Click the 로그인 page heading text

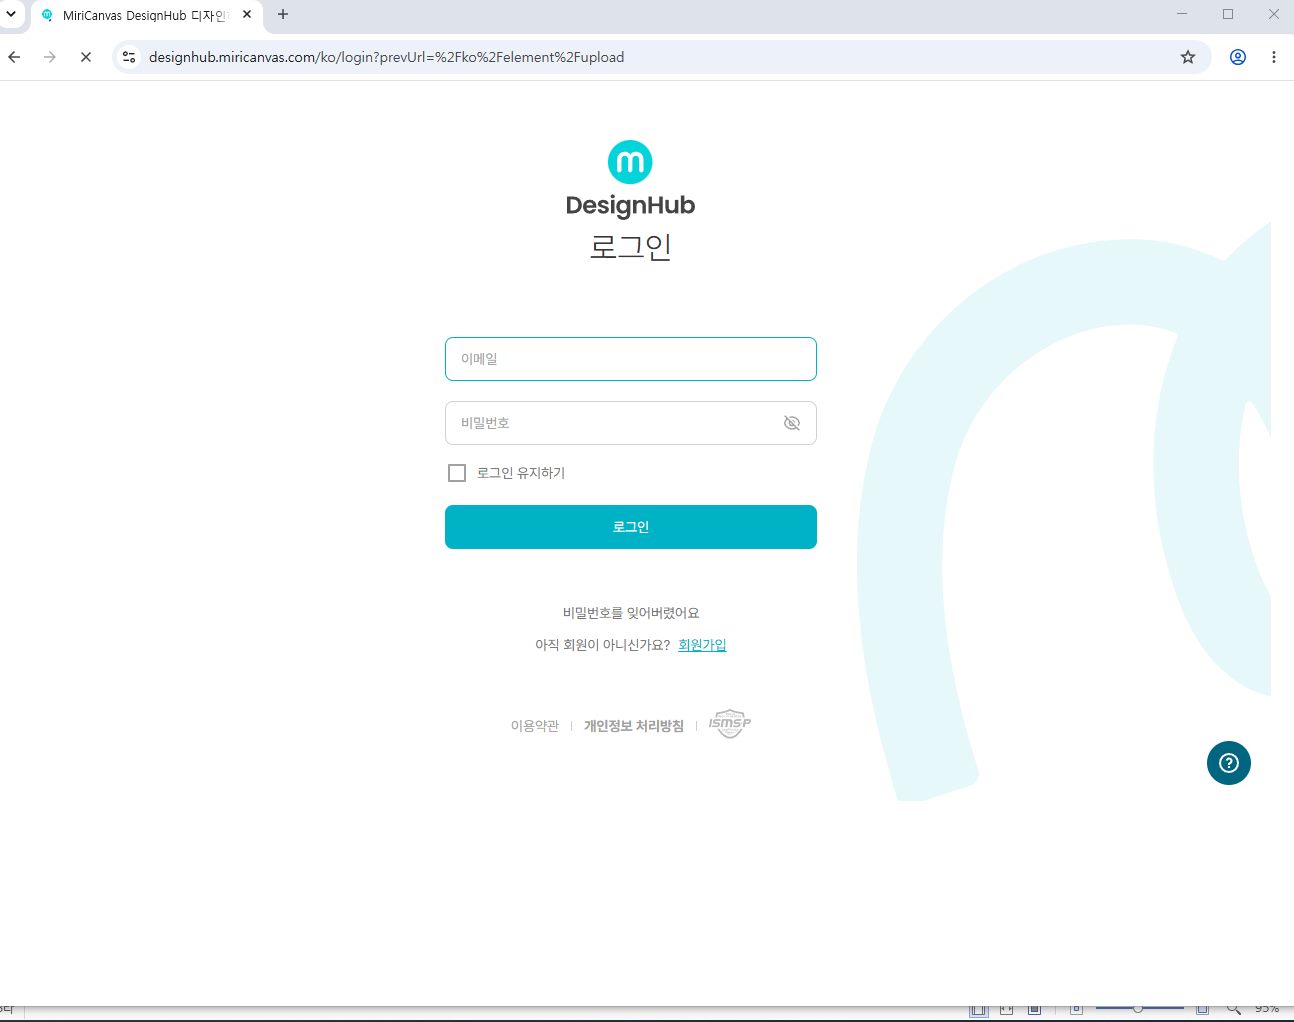630,246
